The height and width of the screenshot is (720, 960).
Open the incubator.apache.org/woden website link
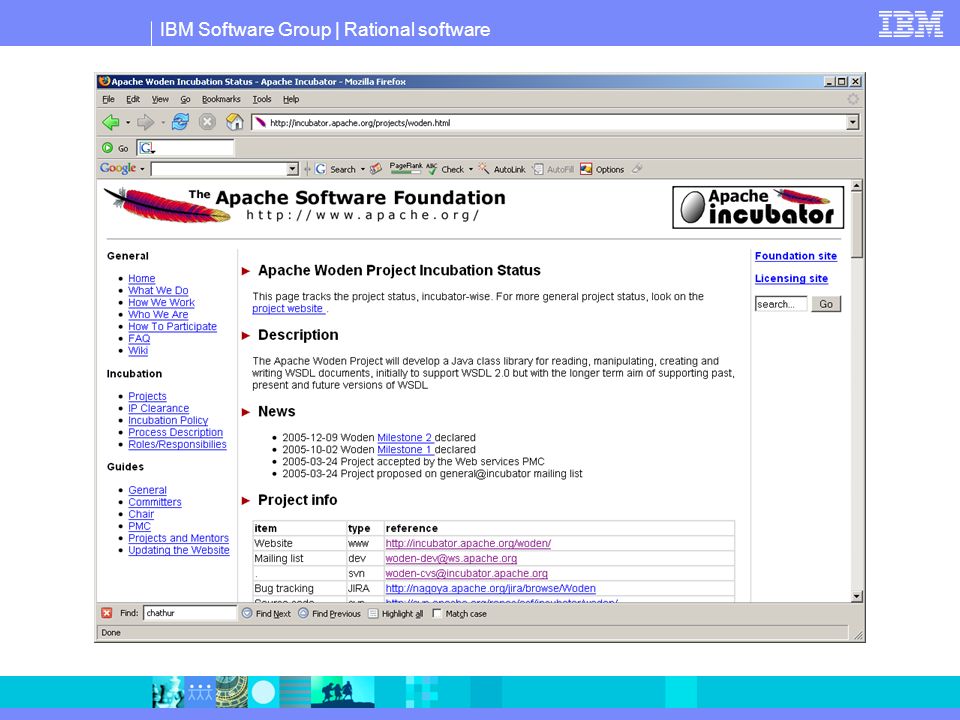[468, 543]
